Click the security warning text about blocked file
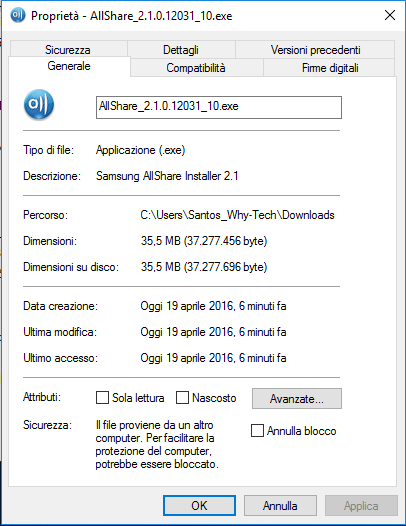The width and height of the screenshot is (406, 526). click(x=157, y=444)
